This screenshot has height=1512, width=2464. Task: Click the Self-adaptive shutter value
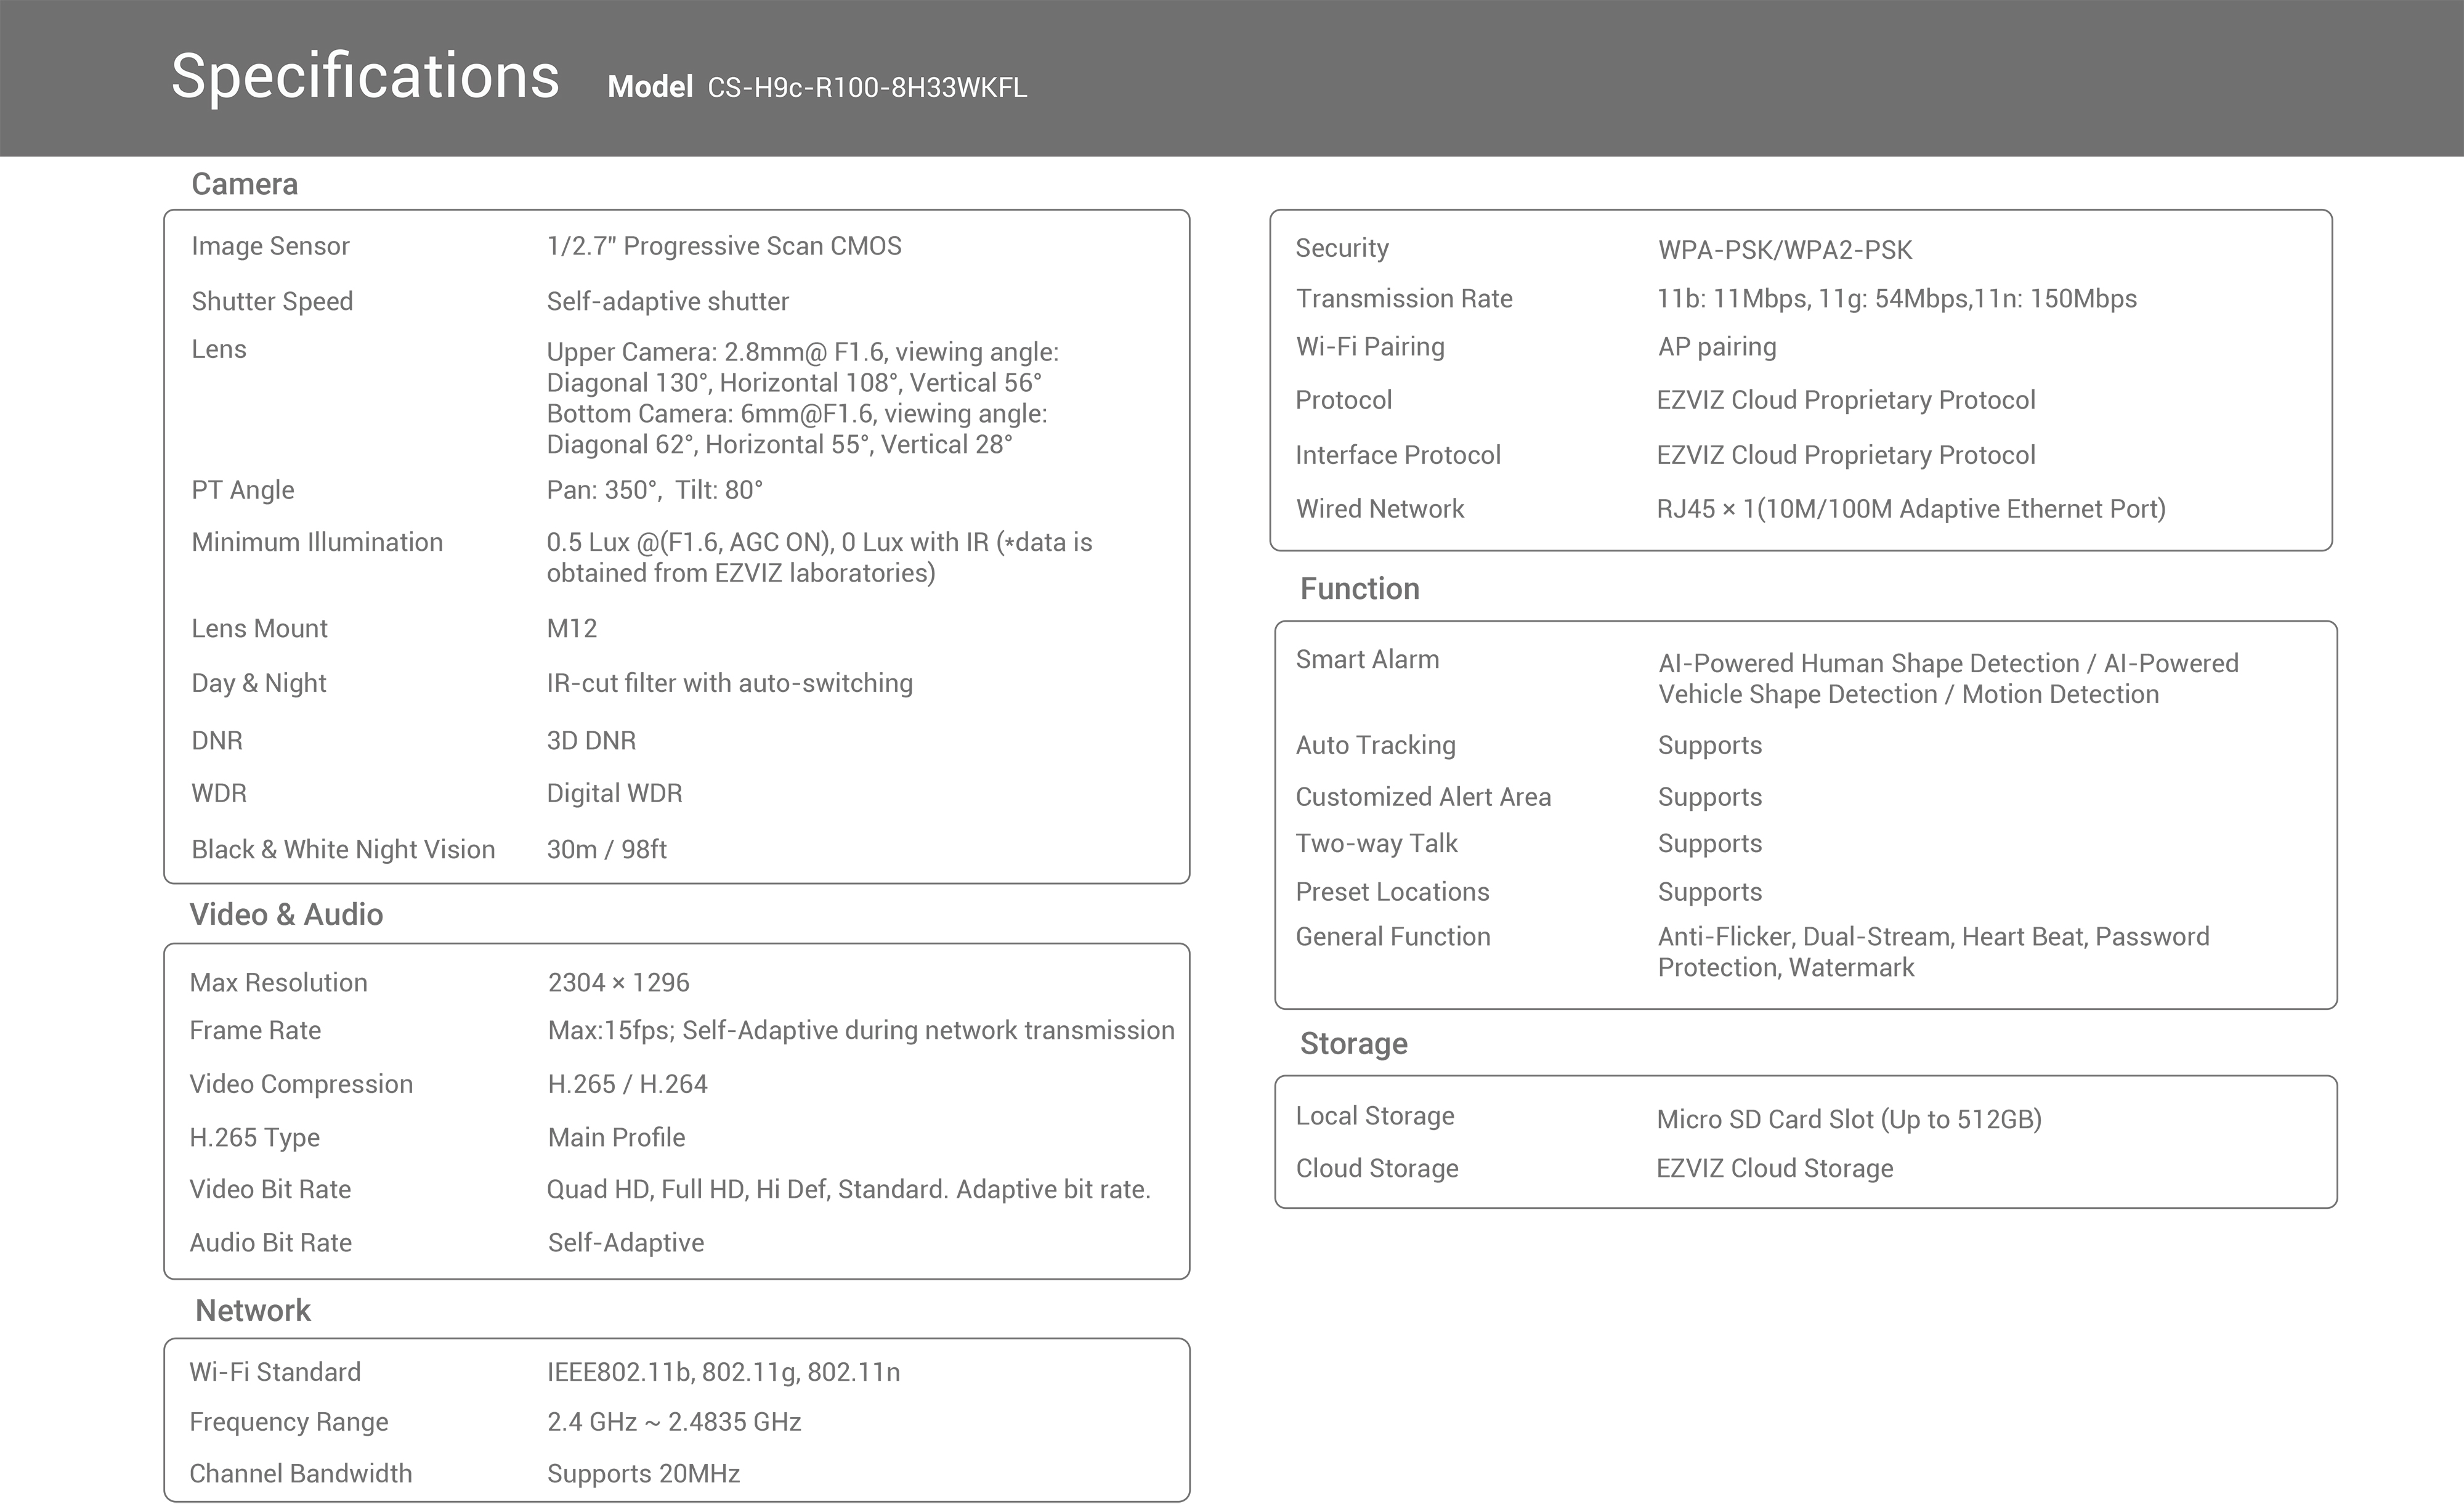[667, 301]
